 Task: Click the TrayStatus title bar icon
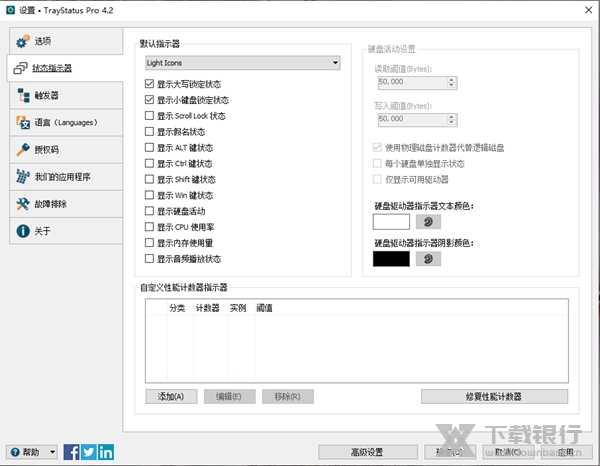click(10, 10)
